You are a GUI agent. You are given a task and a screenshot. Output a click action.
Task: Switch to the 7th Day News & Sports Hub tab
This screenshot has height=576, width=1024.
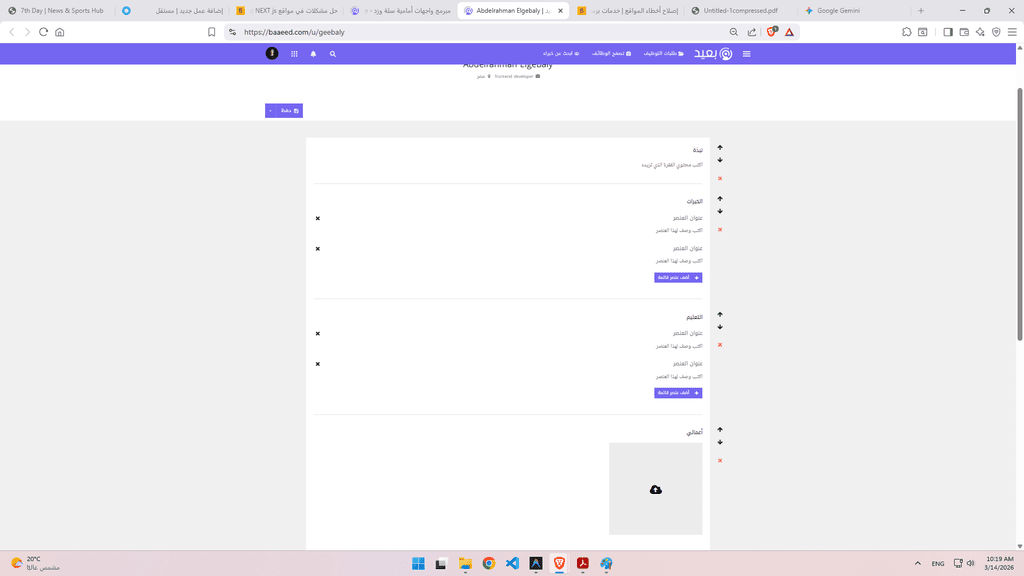(x=58, y=10)
